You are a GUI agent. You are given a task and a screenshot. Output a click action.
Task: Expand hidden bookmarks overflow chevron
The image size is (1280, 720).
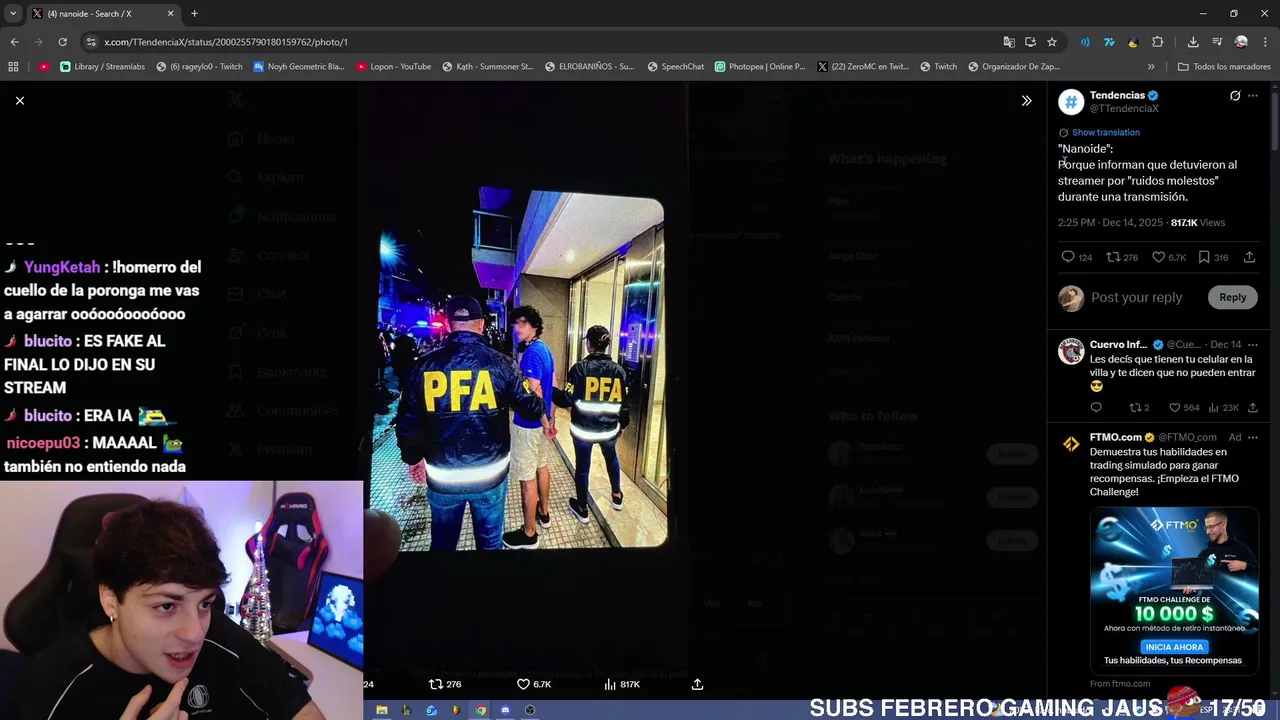click(1150, 67)
